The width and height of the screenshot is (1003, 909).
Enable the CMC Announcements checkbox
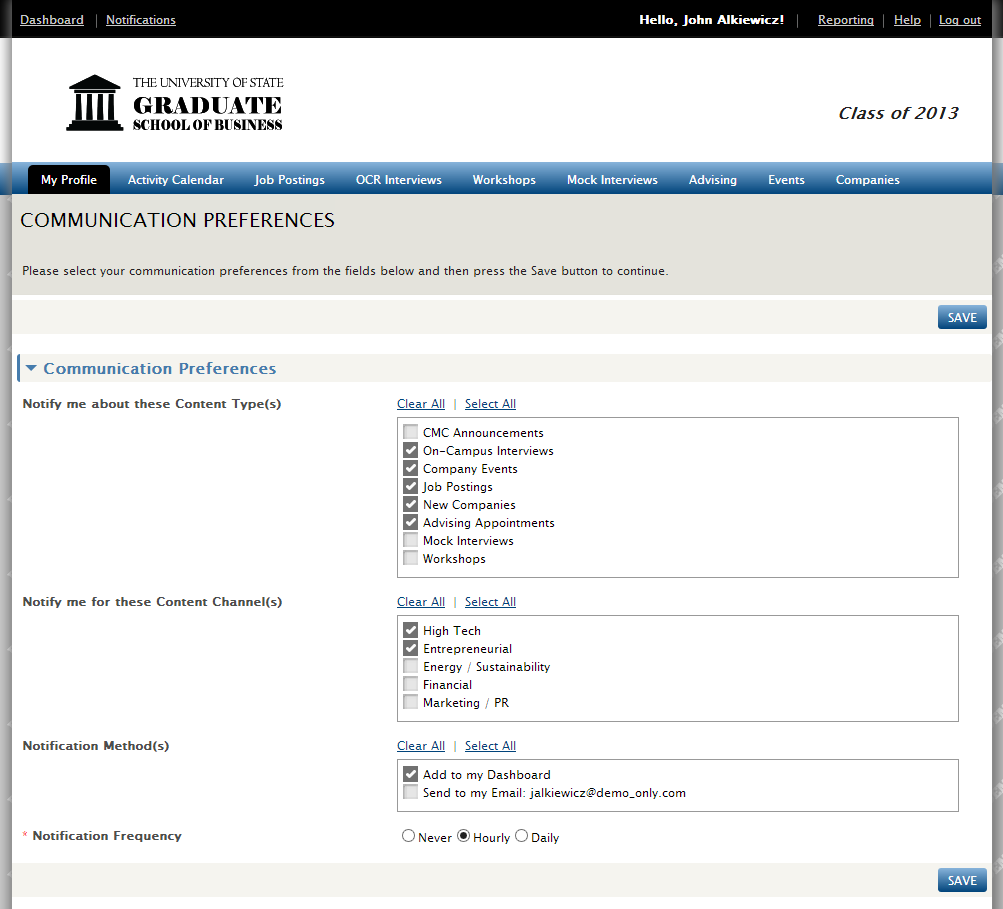411,432
